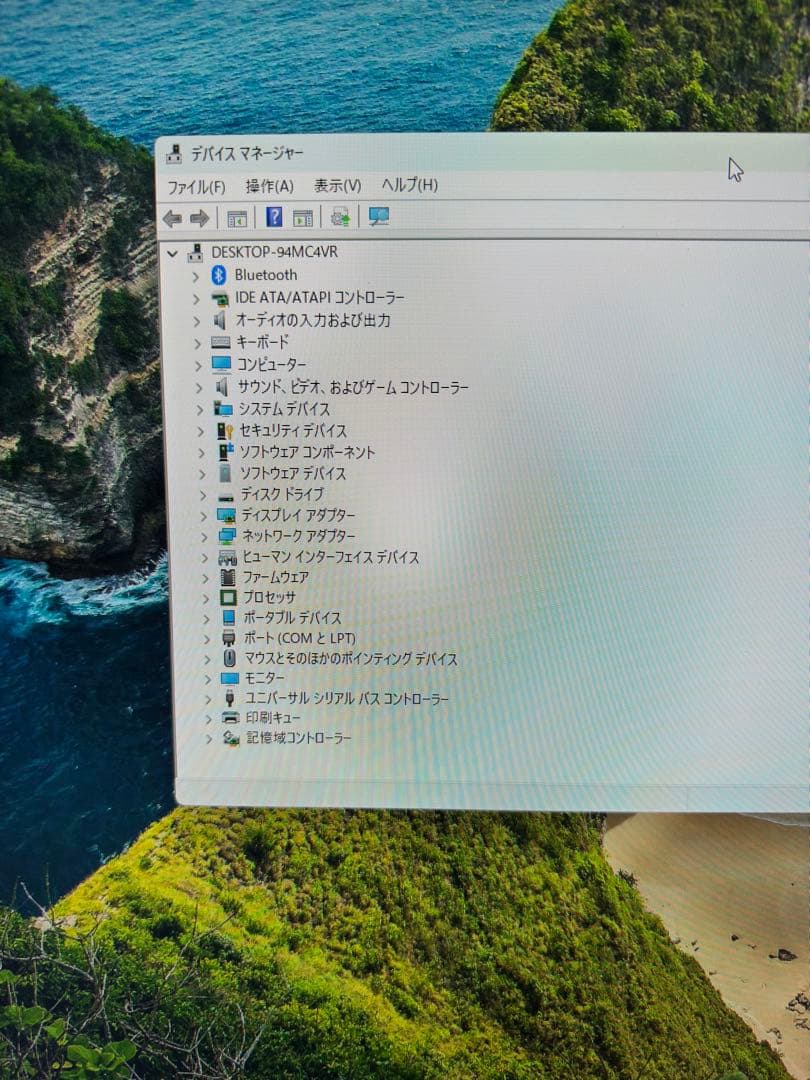
Task: Open the Help "?" toolbar icon
Action: click(x=276, y=216)
